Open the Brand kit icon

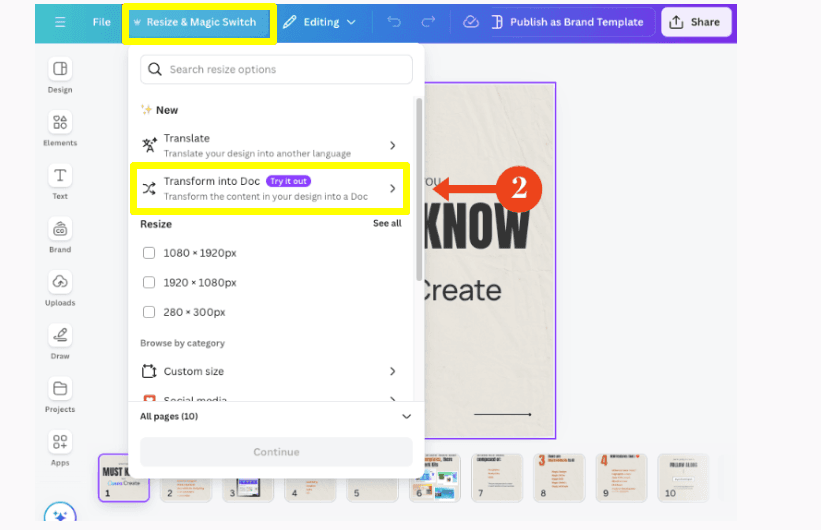pyautogui.click(x=60, y=229)
